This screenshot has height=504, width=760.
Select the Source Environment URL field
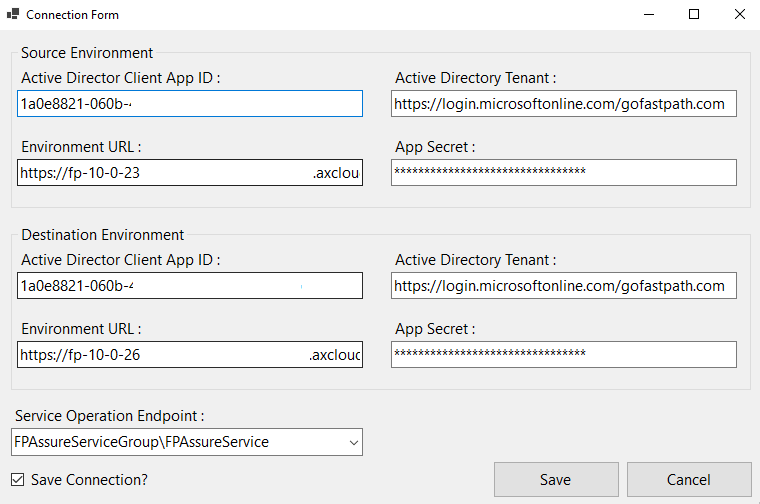[190, 173]
